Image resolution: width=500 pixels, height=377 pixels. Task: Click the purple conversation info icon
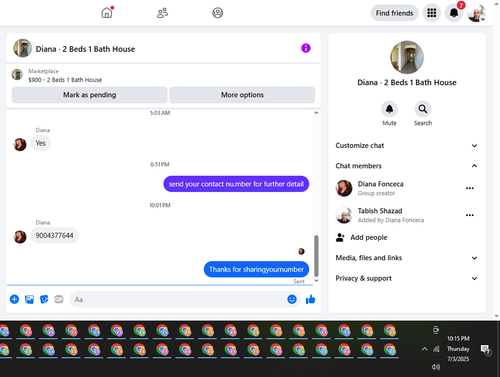(x=306, y=48)
